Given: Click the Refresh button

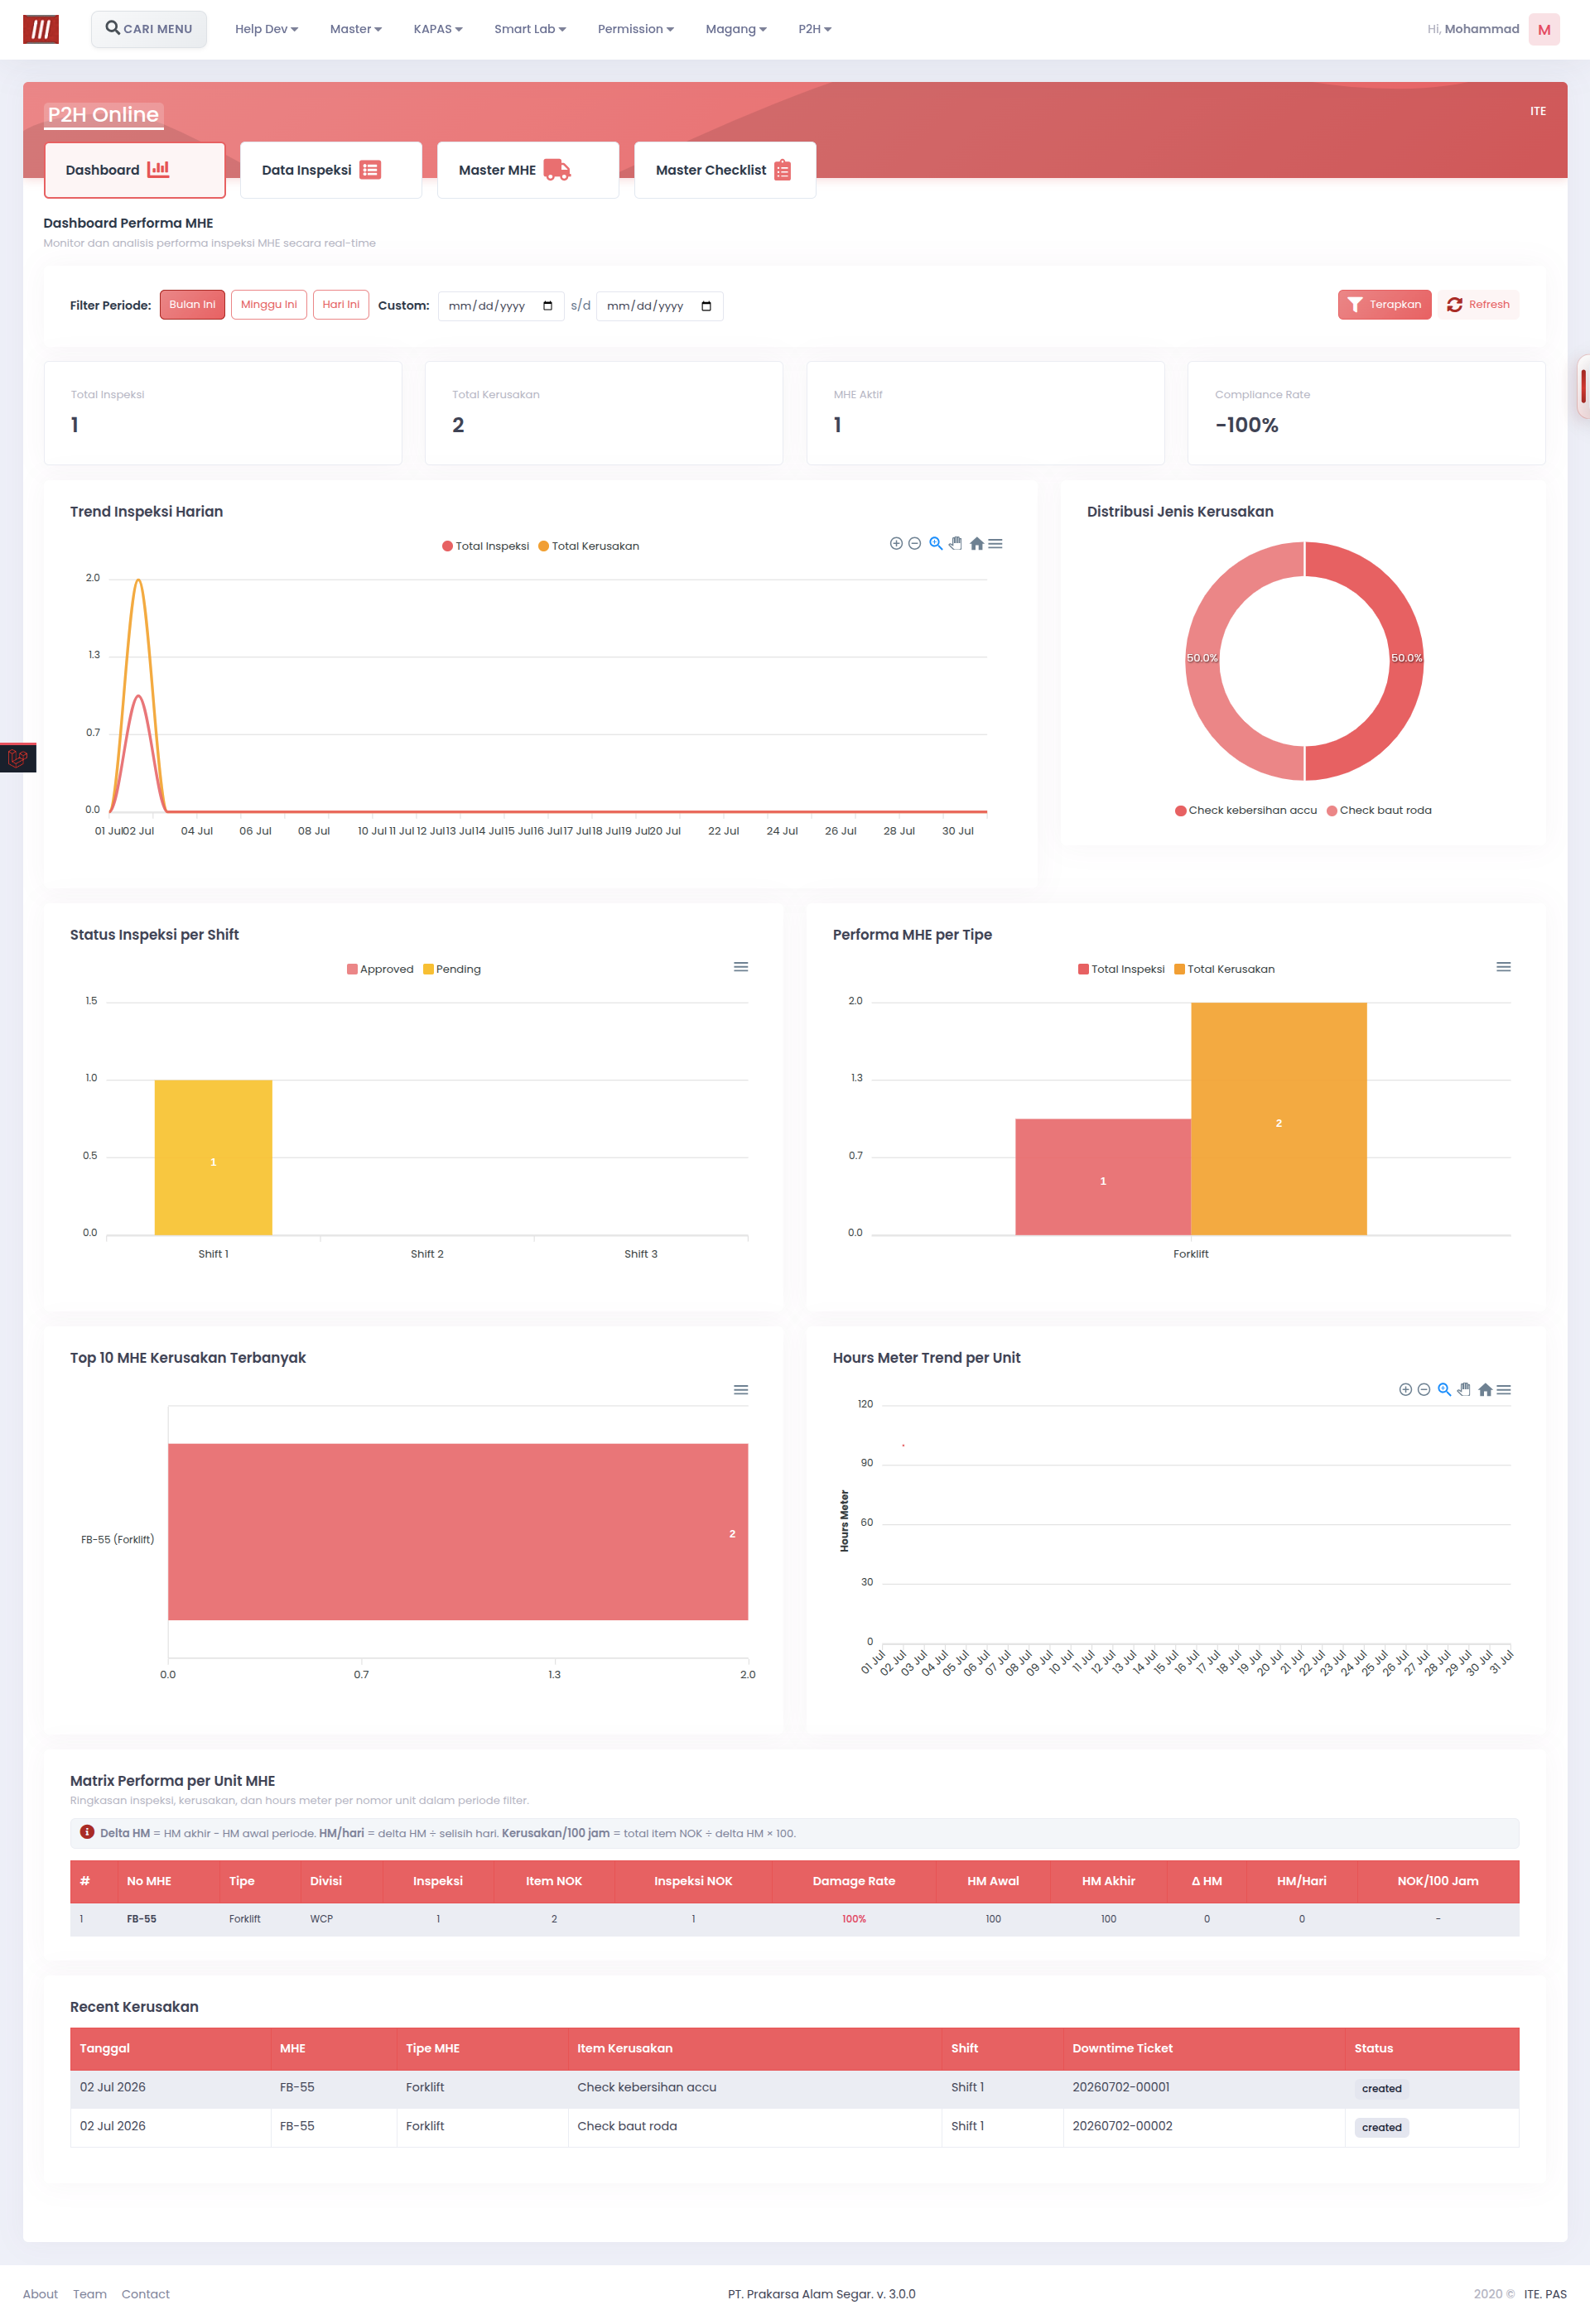Looking at the screenshot, I should 1479,305.
